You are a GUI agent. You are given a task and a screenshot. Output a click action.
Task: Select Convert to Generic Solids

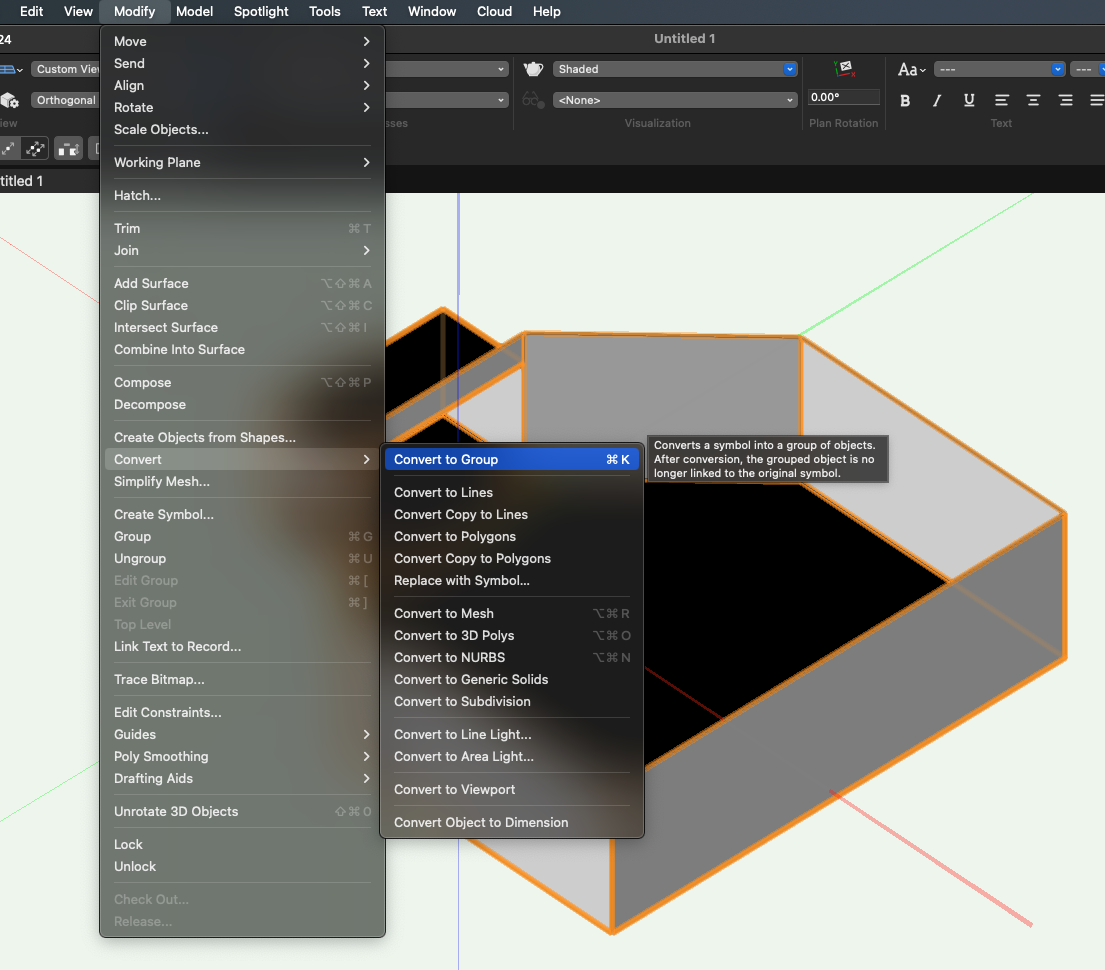tap(471, 680)
